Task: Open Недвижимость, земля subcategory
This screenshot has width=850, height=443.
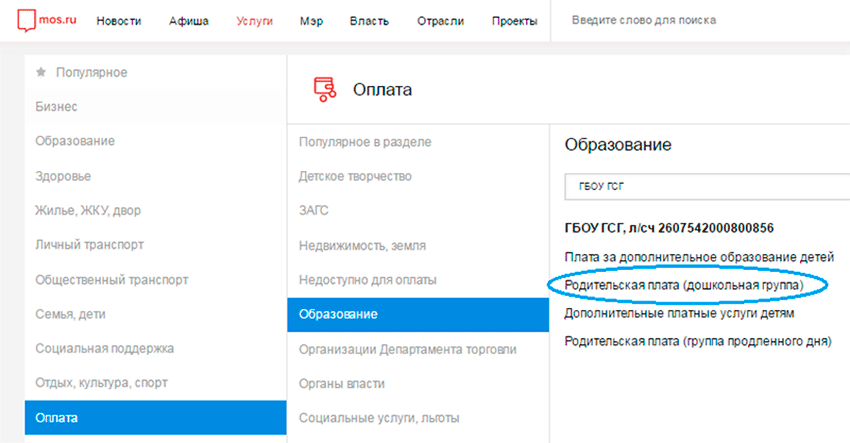Action: pyautogui.click(x=362, y=246)
